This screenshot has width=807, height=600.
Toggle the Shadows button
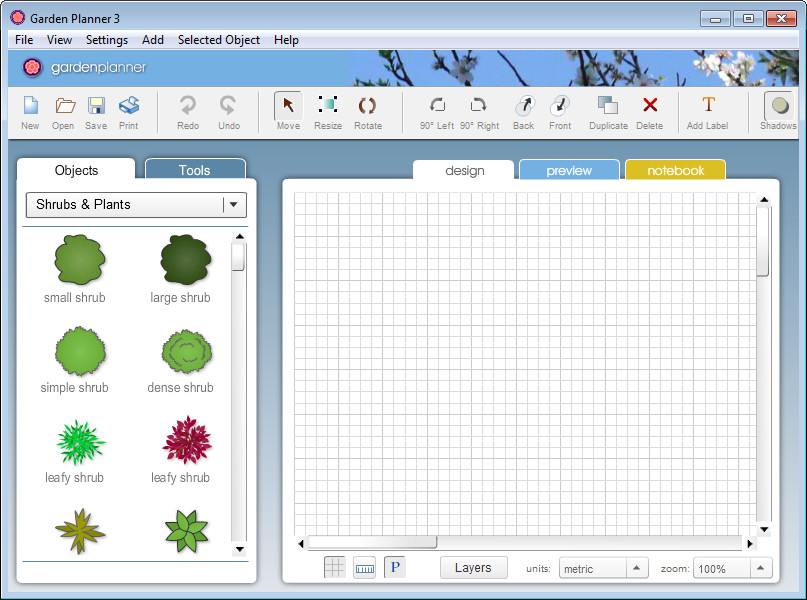[x=778, y=106]
